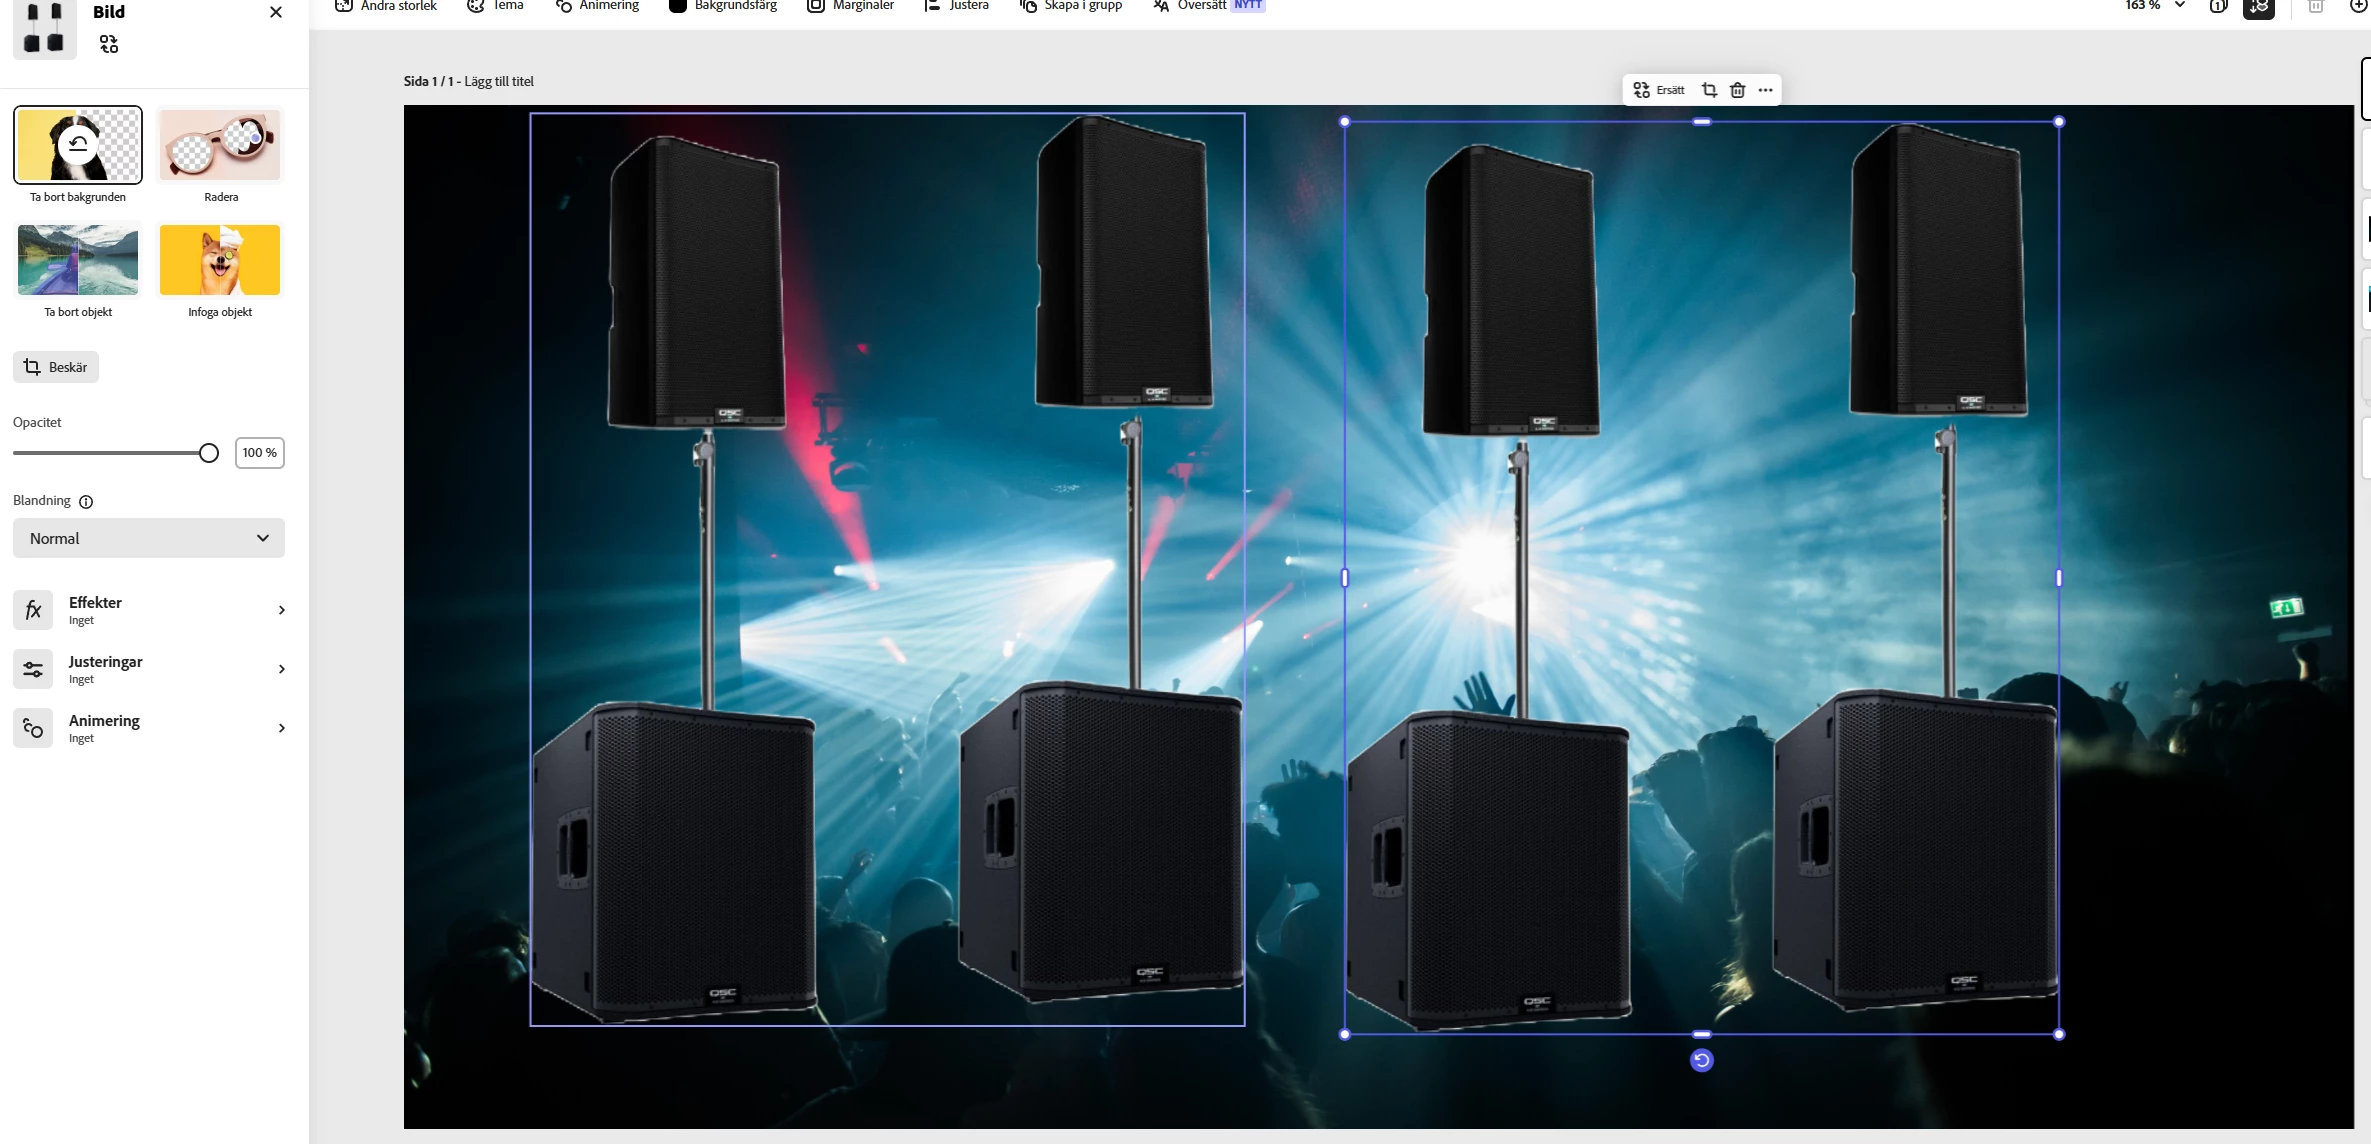Viewport: 2371px width, 1144px height.
Task: Close the Bild panel
Action: tap(276, 12)
